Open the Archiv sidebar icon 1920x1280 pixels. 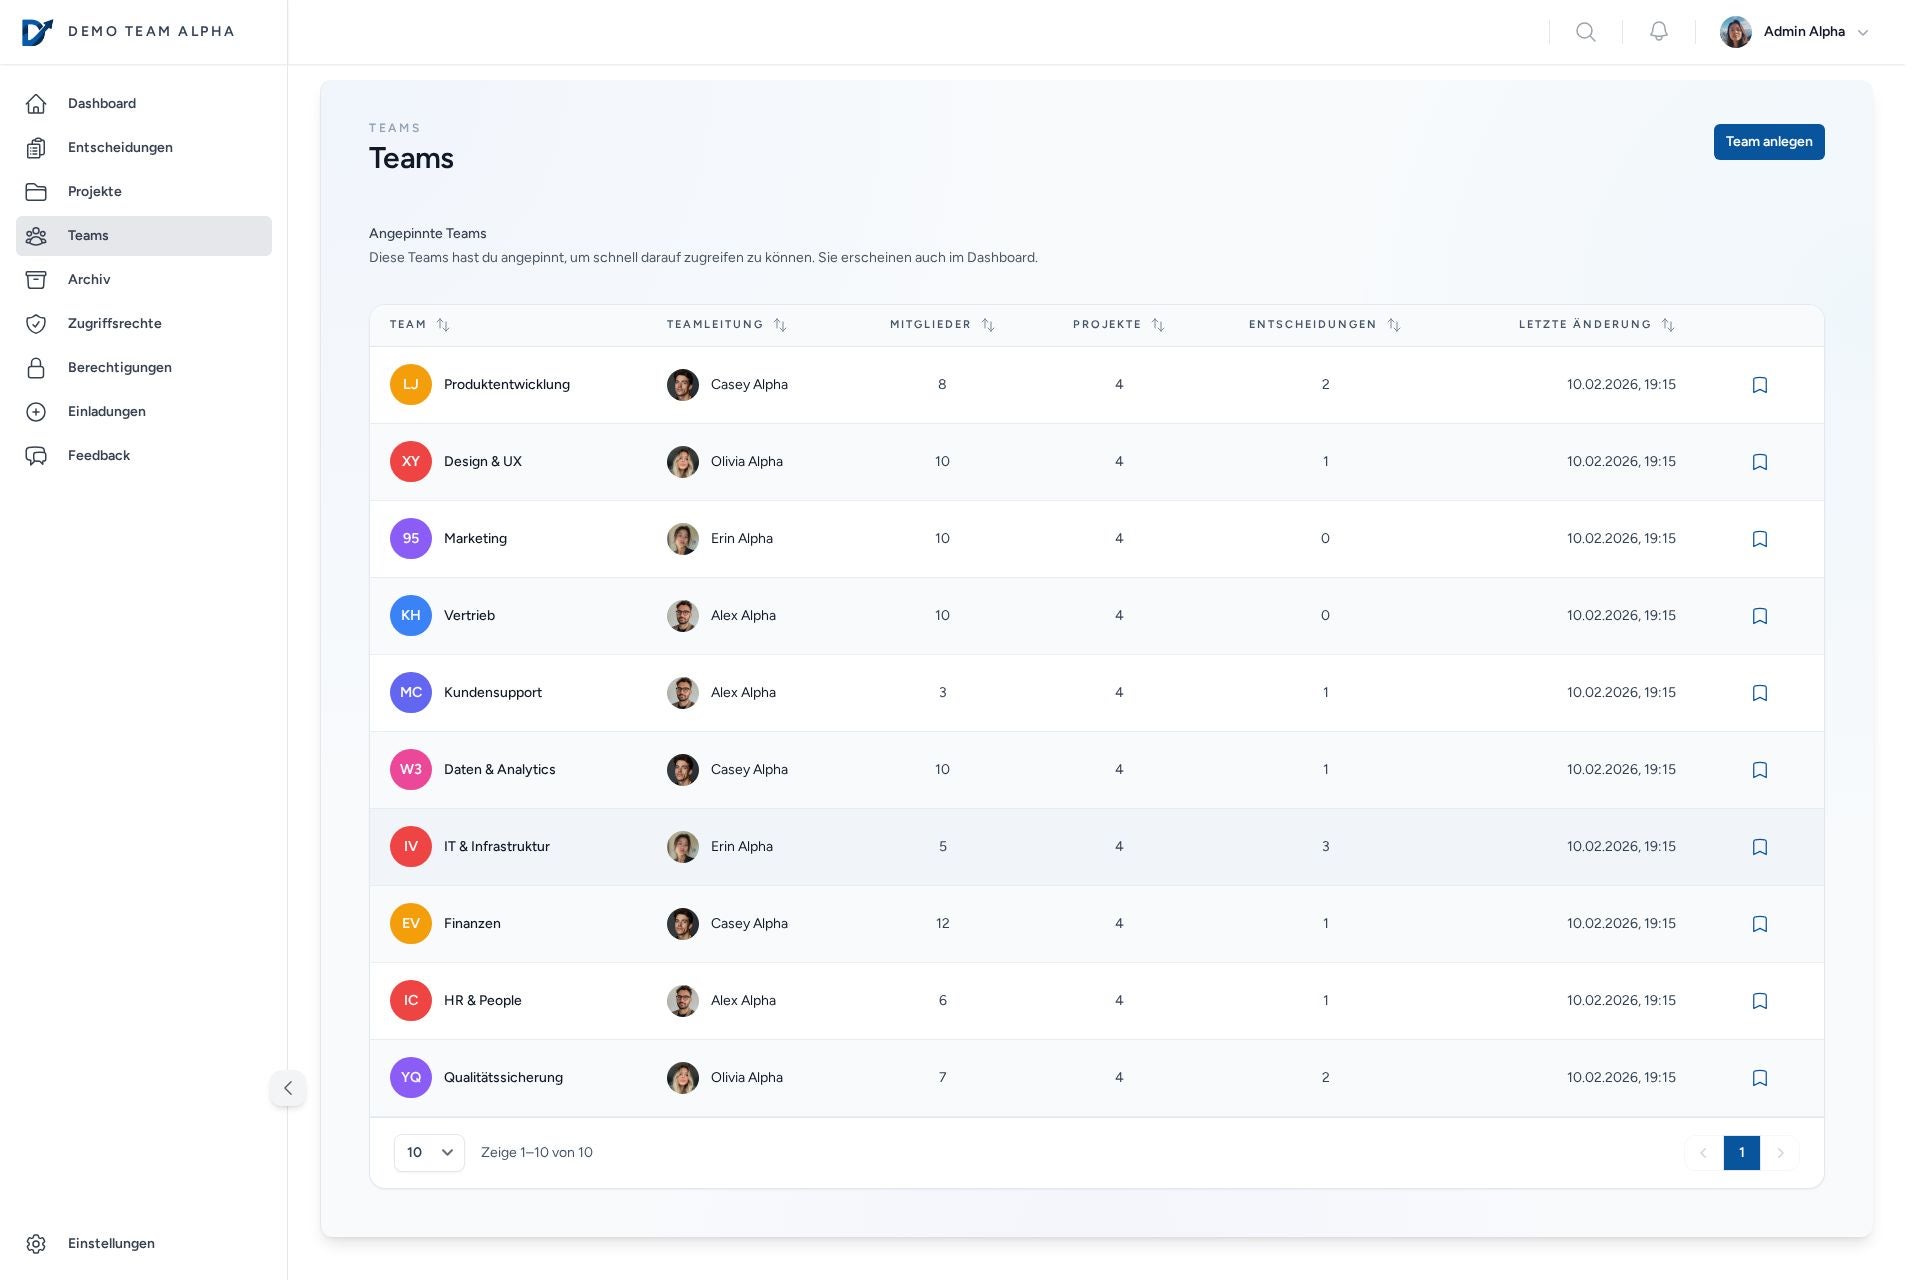click(36, 280)
